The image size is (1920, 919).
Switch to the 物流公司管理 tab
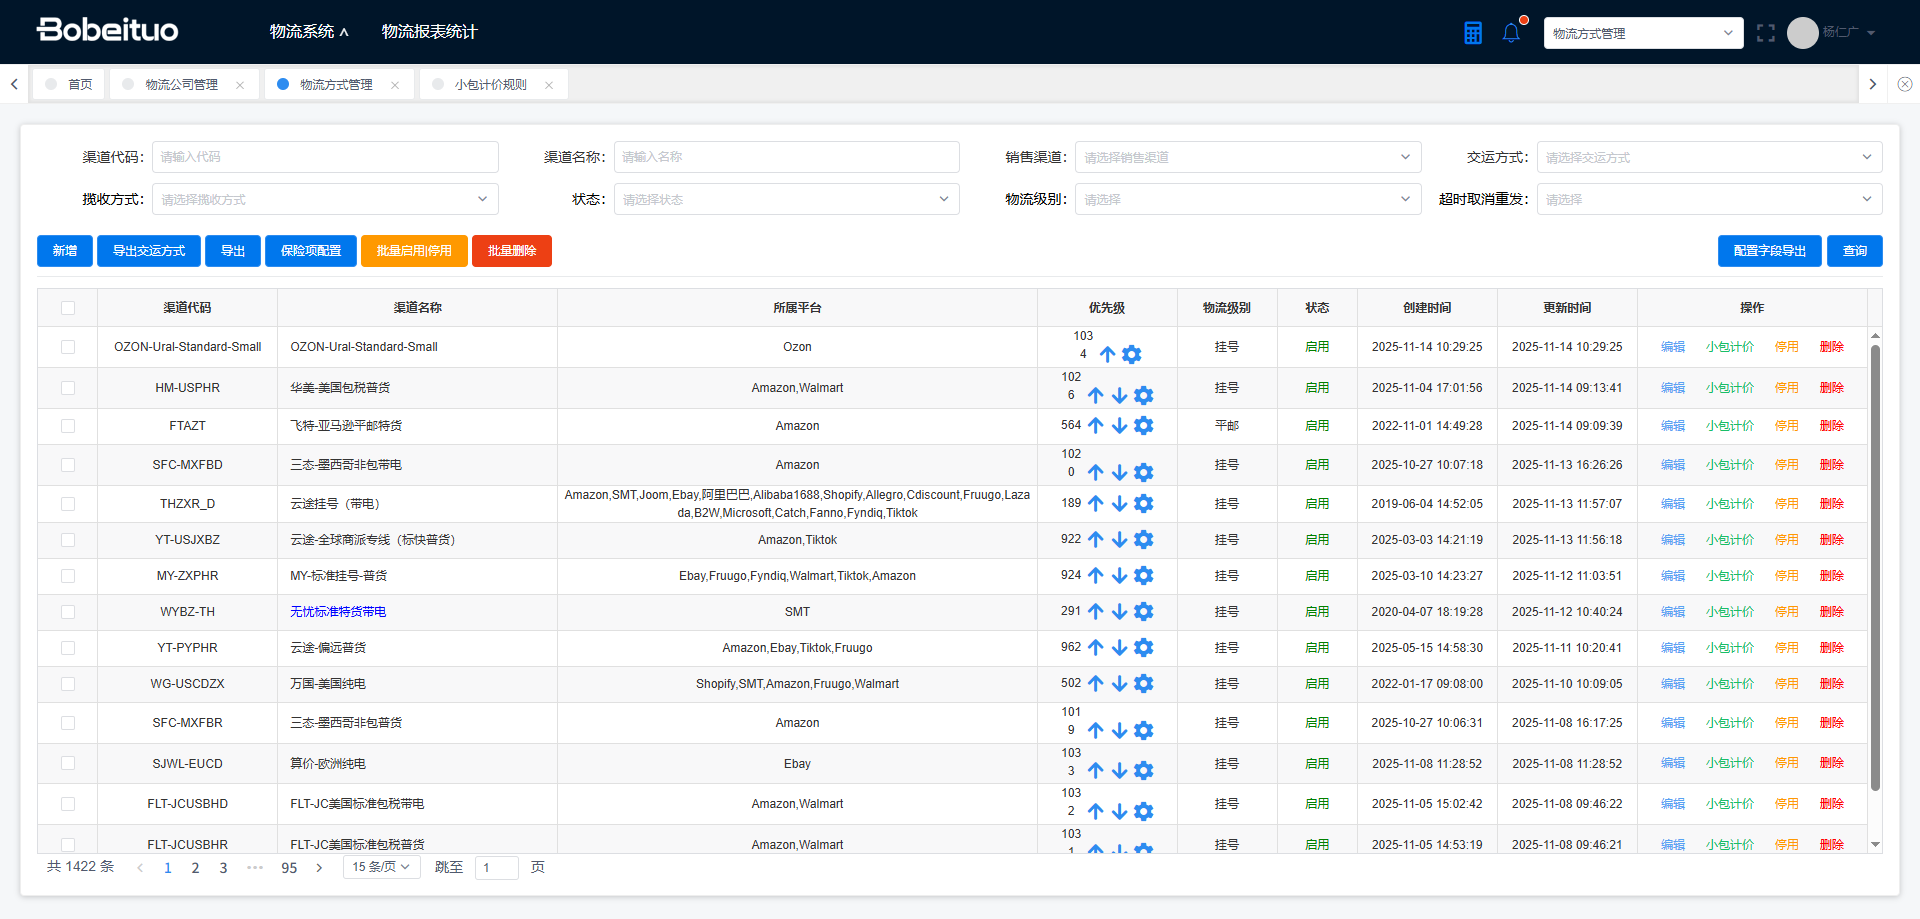(181, 85)
